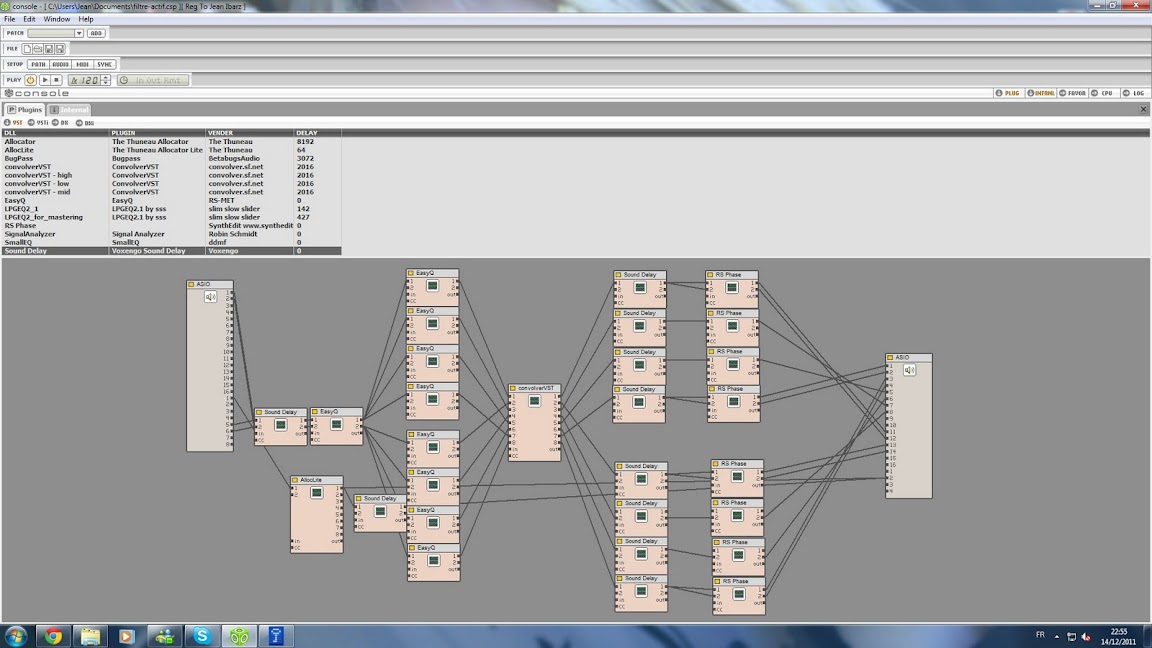Sort plugin list by VENDER column
The width and height of the screenshot is (1152, 648).
250,133
